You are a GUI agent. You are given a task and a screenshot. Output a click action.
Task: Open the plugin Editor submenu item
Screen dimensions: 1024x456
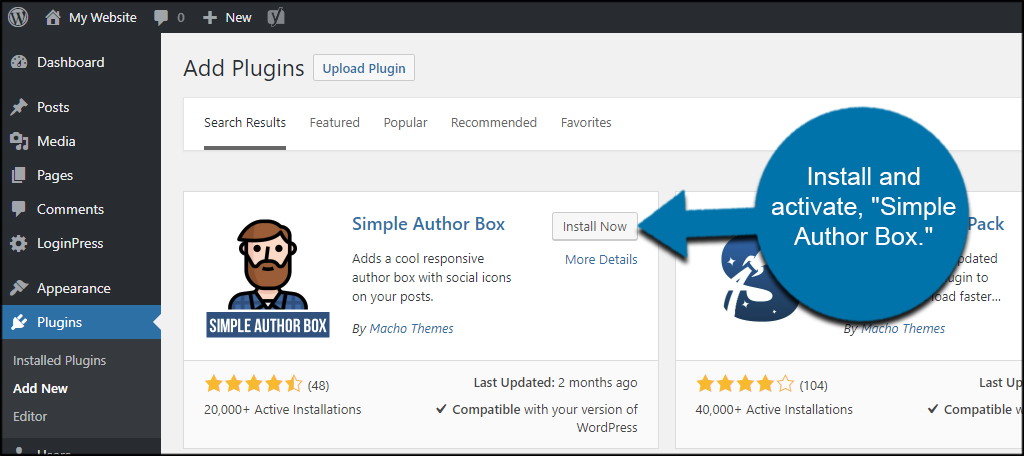pyautogui.click(x=30, y=416)
